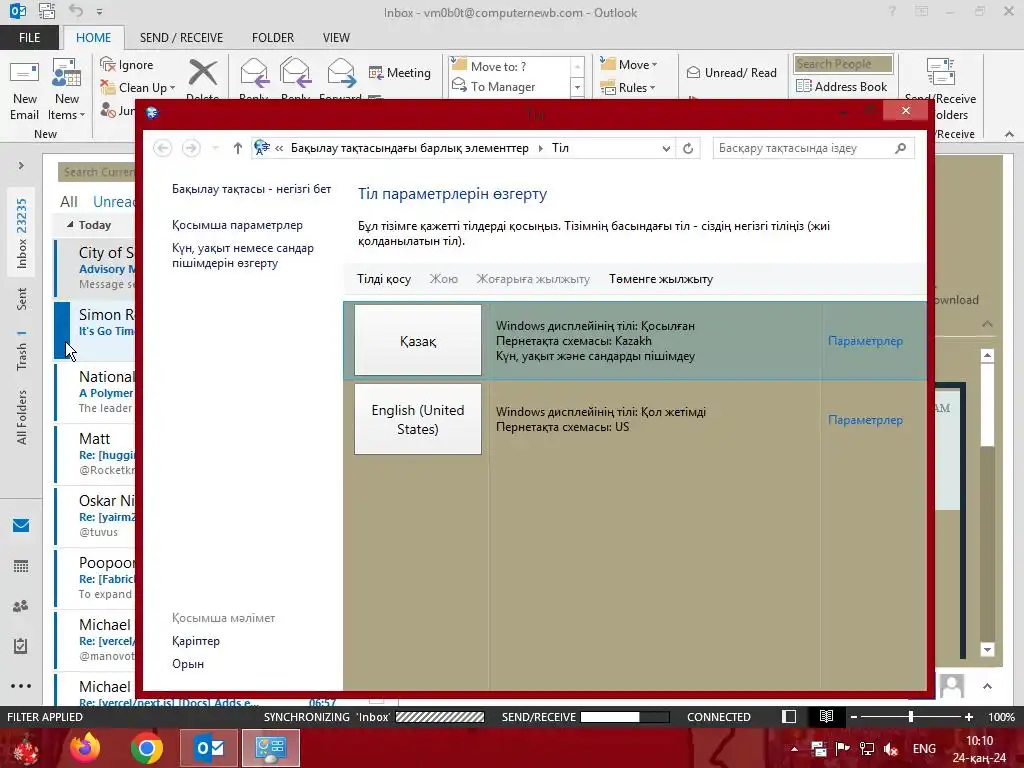Screen dimensions: 1024x768
Task: Zoom in with plus button
Action: click(x=968, y=717)
